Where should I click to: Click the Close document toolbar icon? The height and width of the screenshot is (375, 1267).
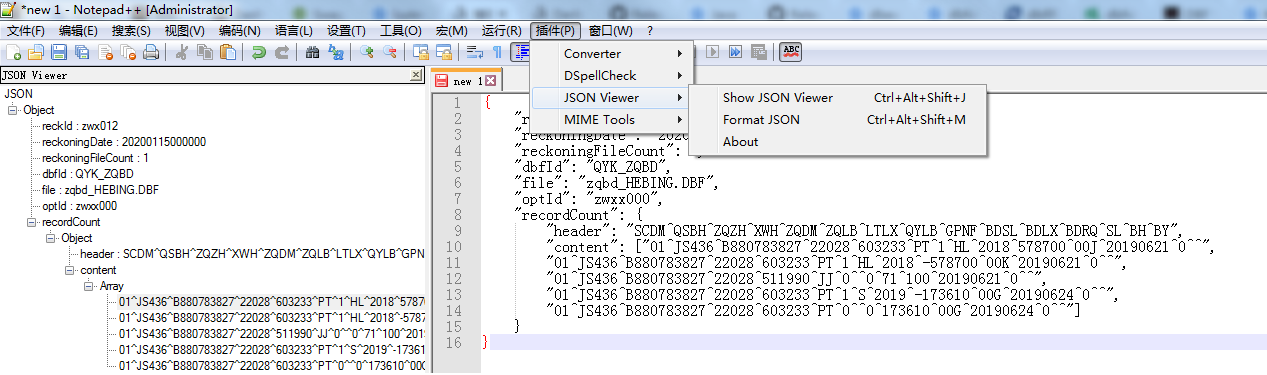(105, 52)
